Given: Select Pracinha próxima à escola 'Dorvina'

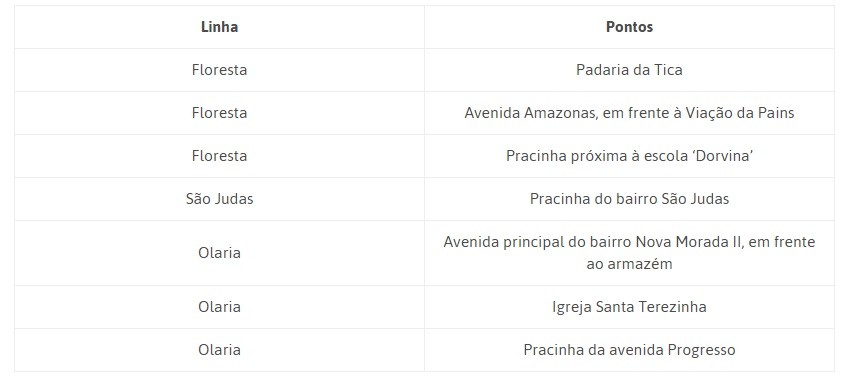Looking at the screenshot, I should tap(629, 156).
